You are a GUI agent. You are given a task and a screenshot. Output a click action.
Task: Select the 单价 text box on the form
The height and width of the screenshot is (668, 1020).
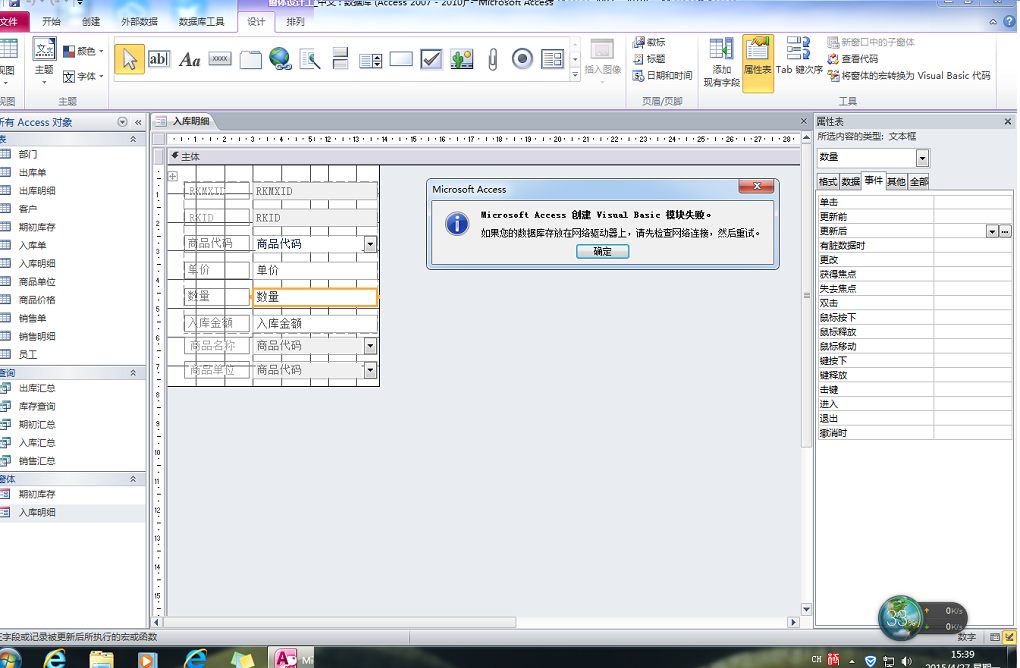[x=315, y=270]
